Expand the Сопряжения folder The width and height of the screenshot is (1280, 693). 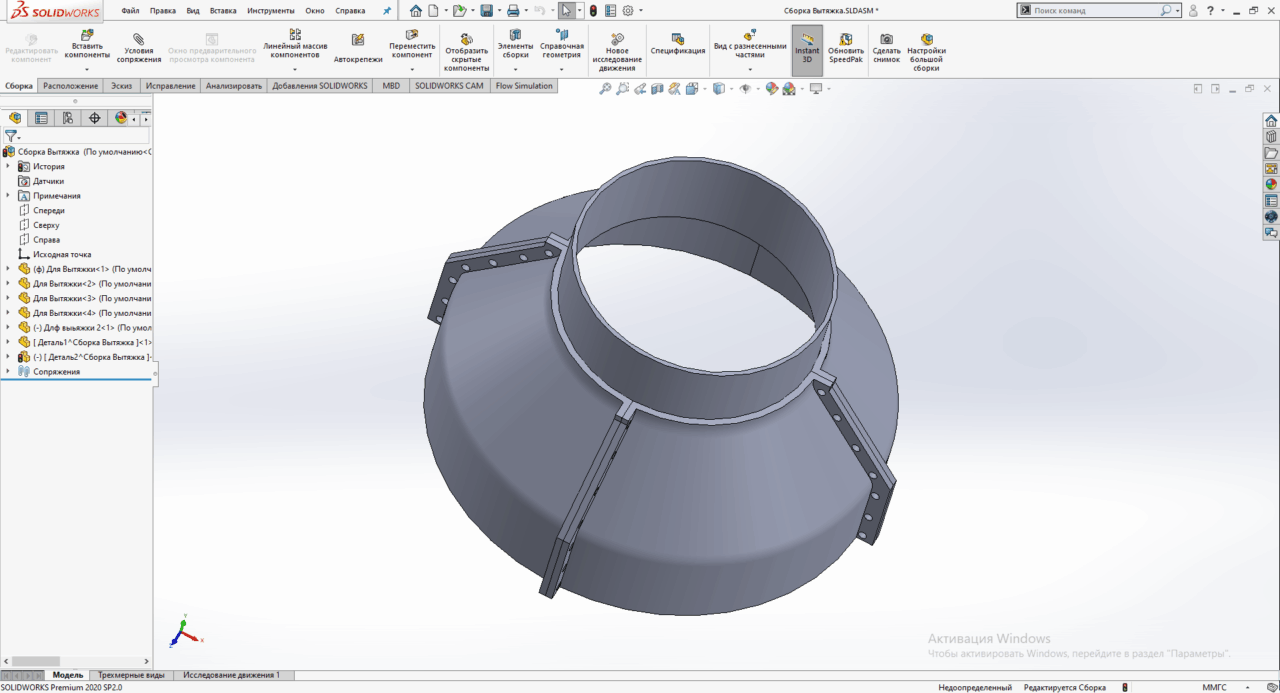(x=7, y=371)
